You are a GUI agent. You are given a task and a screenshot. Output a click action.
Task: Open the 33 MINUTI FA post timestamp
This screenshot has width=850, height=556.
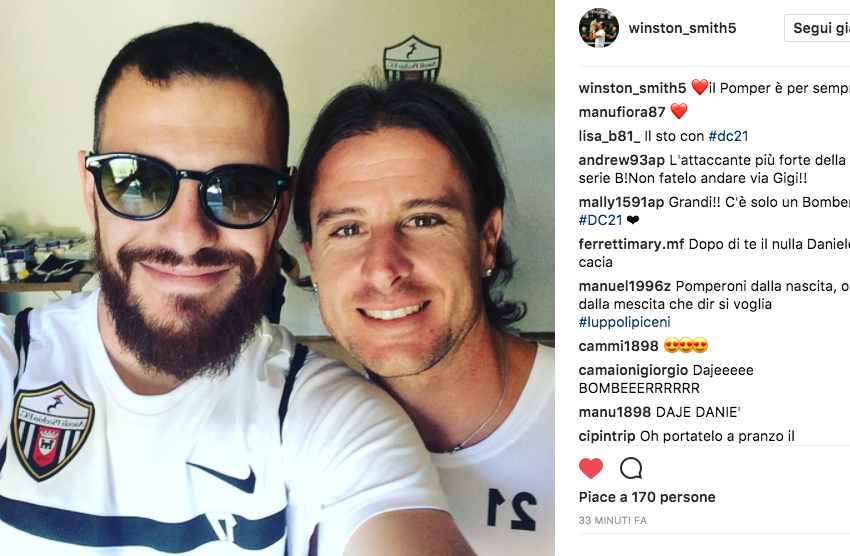tap(613, 520)
